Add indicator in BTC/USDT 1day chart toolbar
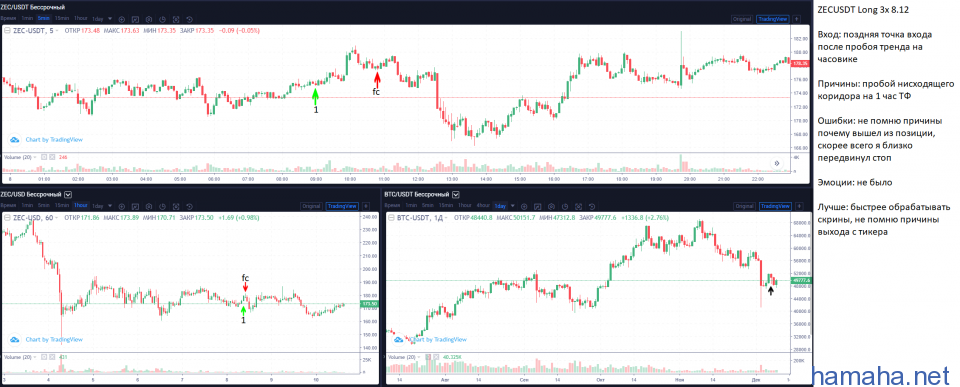 (524, 206)
